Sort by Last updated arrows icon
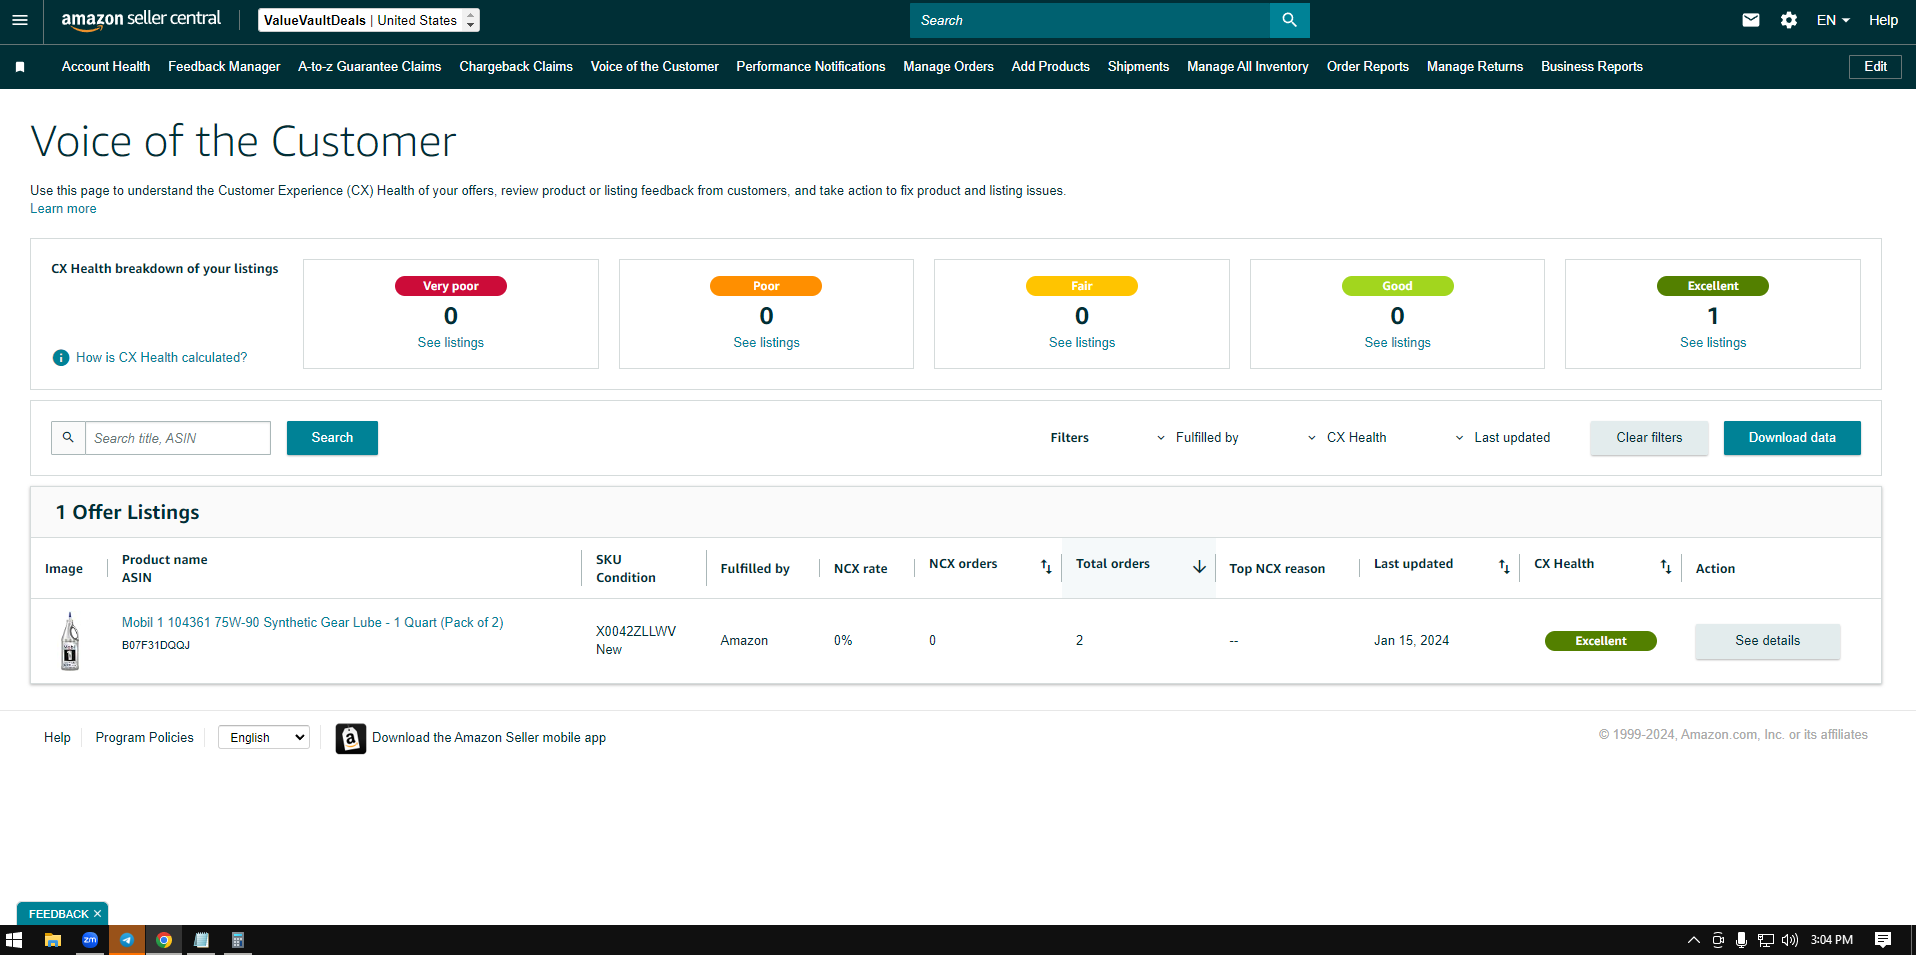 pos(1504,567)
